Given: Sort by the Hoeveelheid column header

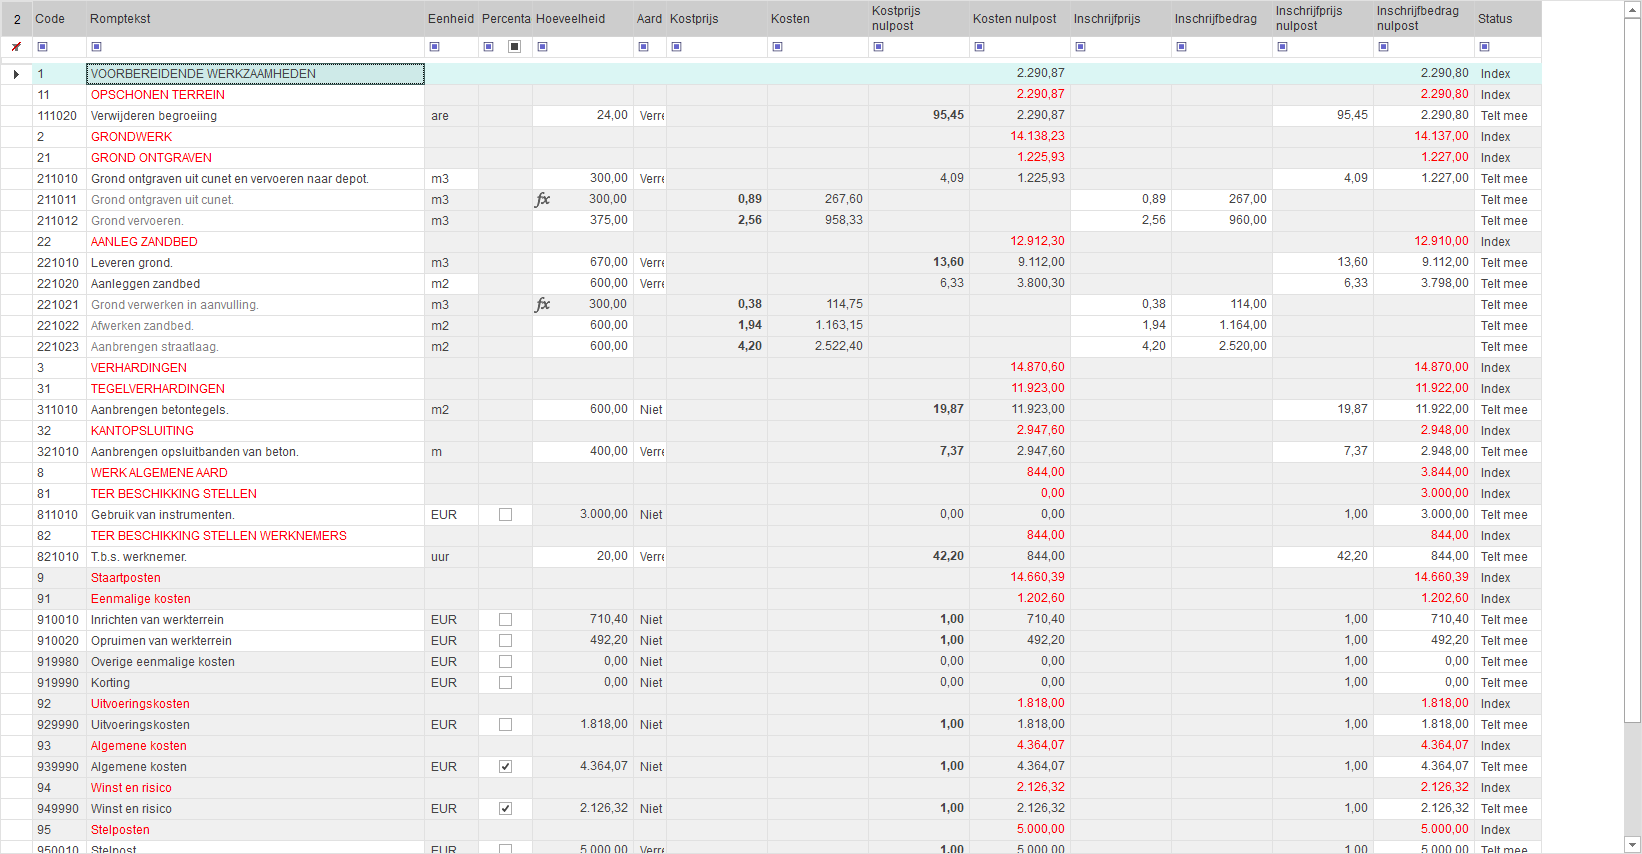Looking at the screenshot, I should coord(583,19).
